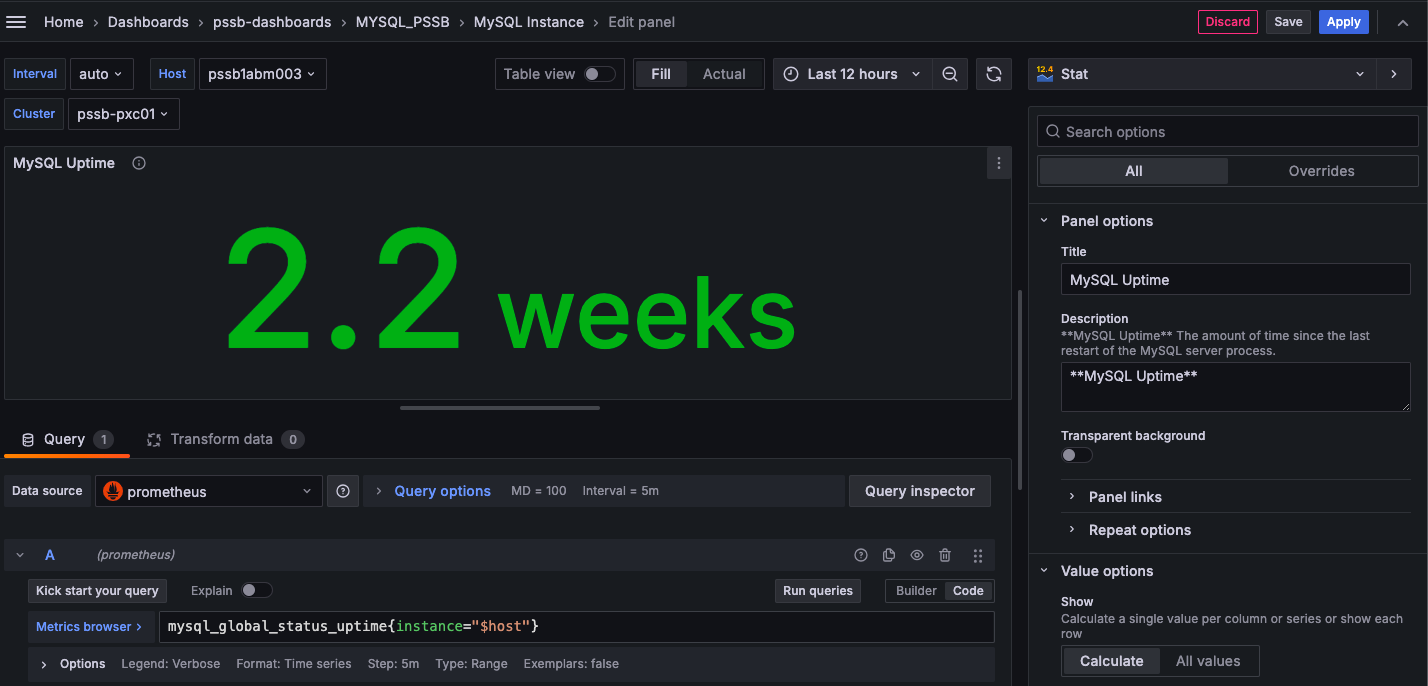Open the MySQL Uptime panel three-dot menu
This screenshot has height=686, width=1428.
pos(998,163)
